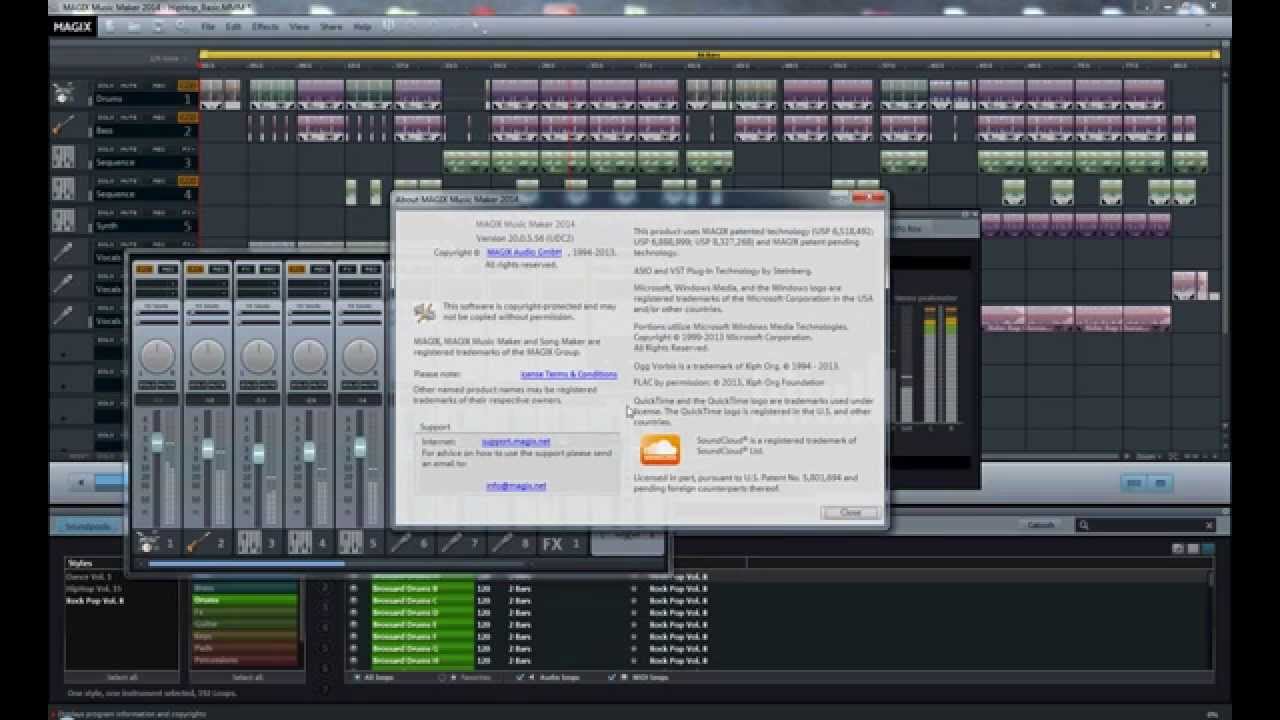Mute the Bass track
The width and height of the screenshot is (1280, 720).
tap(130, 117)
